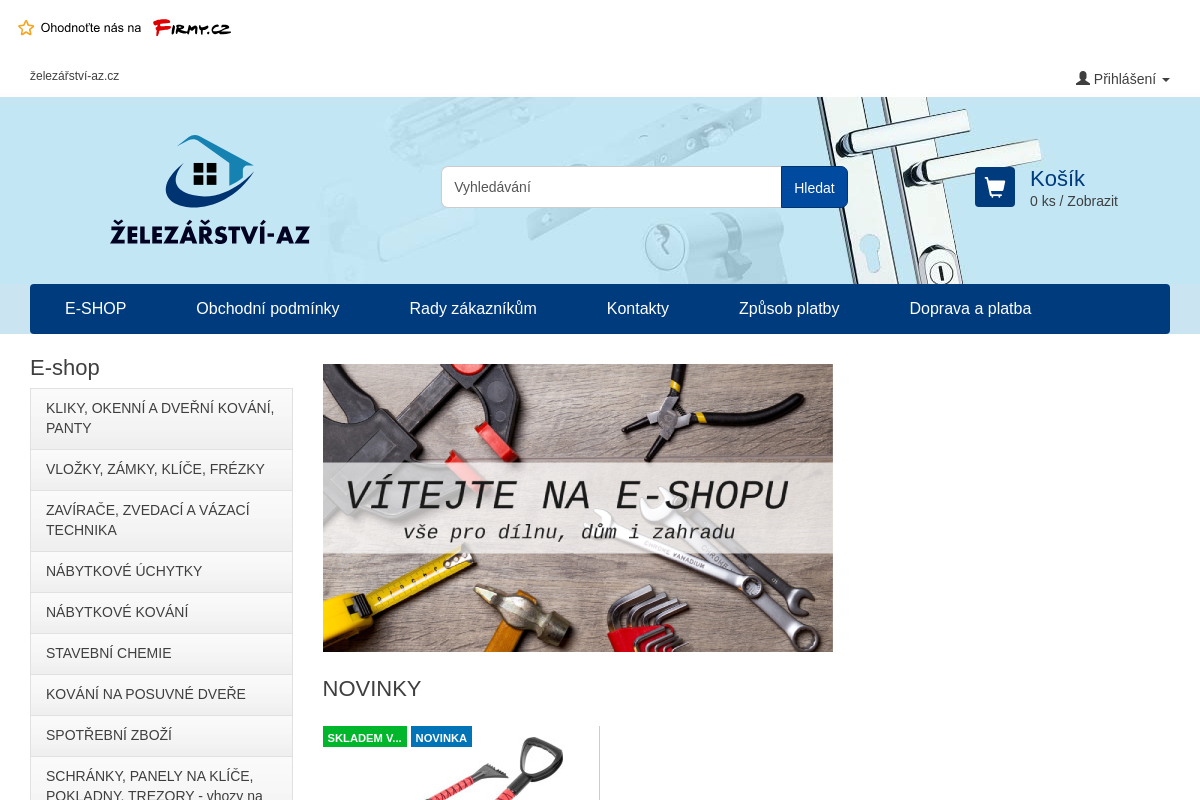Click the star rating icon
The image size is (1200, 800).
(26, 28)
